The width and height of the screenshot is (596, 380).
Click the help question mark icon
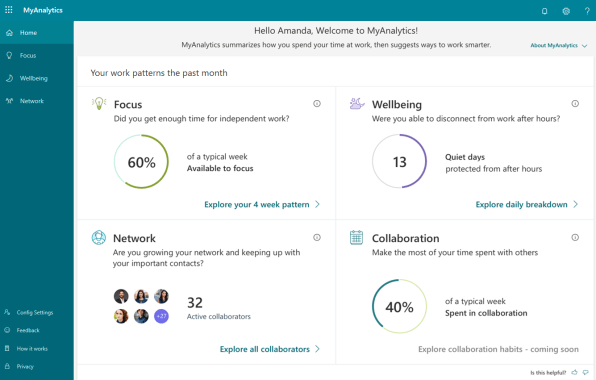pyautogui.click(x=587, y=11)
